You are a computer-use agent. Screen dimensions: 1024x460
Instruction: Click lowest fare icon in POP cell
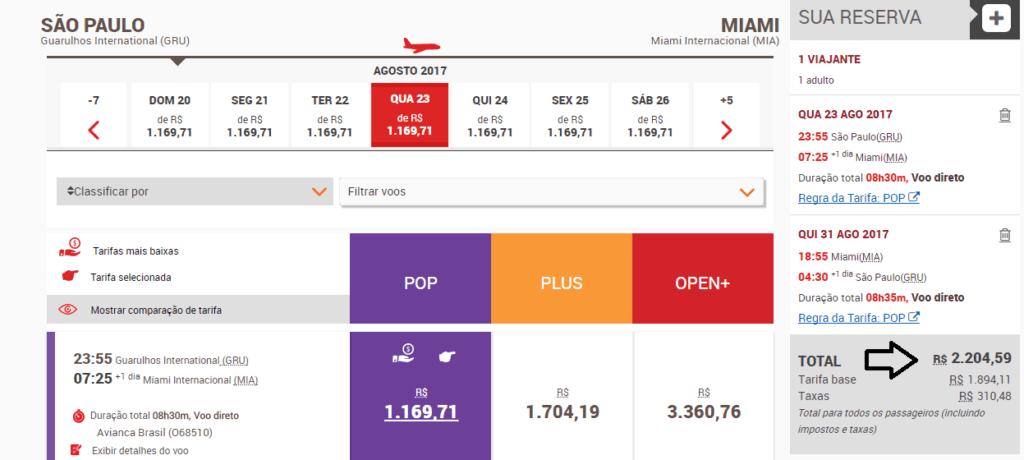tap(402, 355)
